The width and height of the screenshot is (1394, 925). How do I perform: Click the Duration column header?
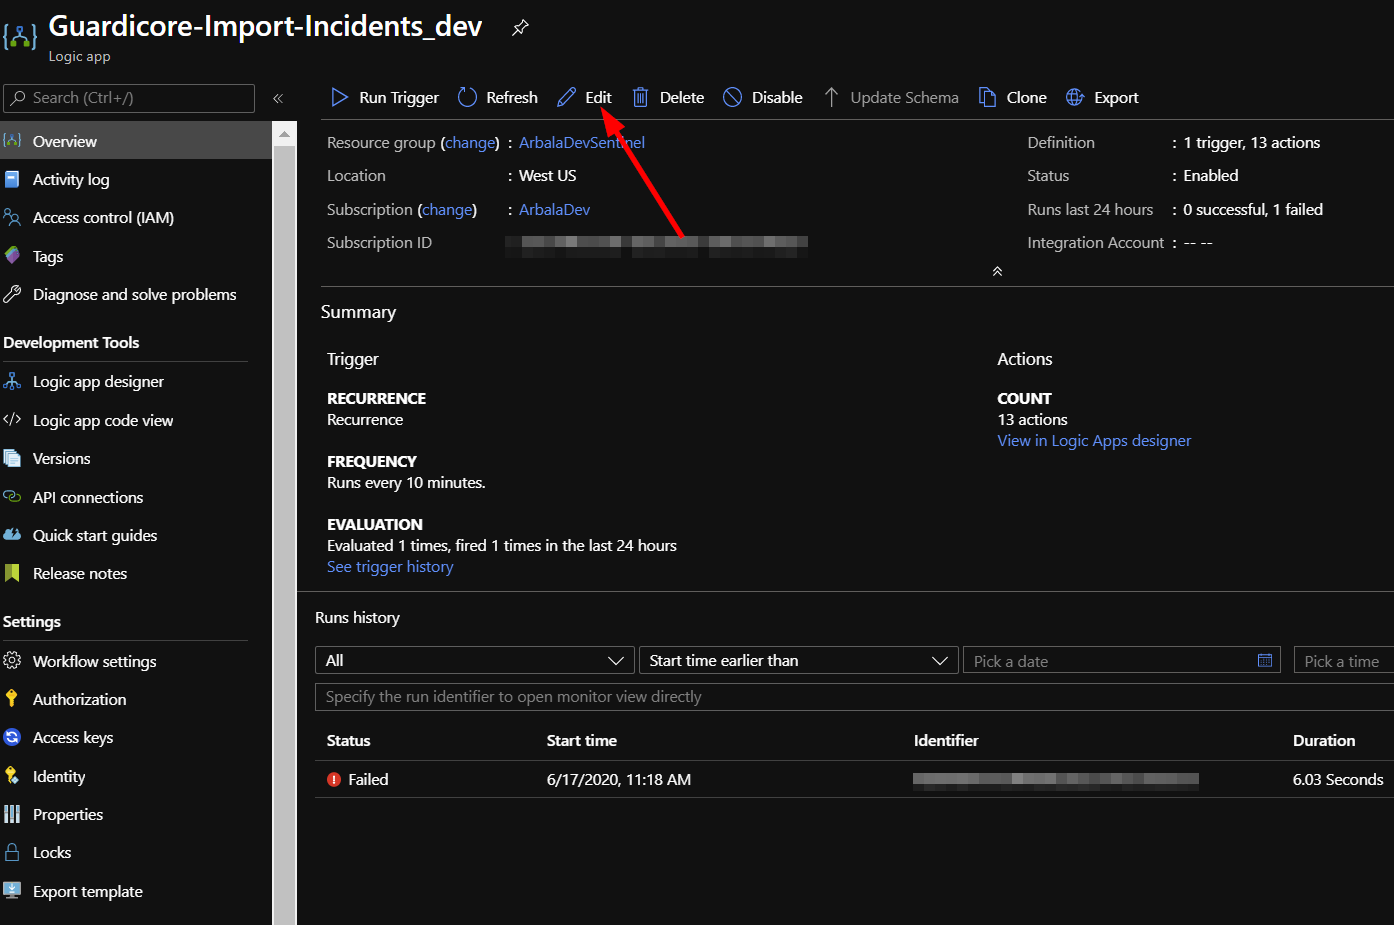(x=1324, y=740)
